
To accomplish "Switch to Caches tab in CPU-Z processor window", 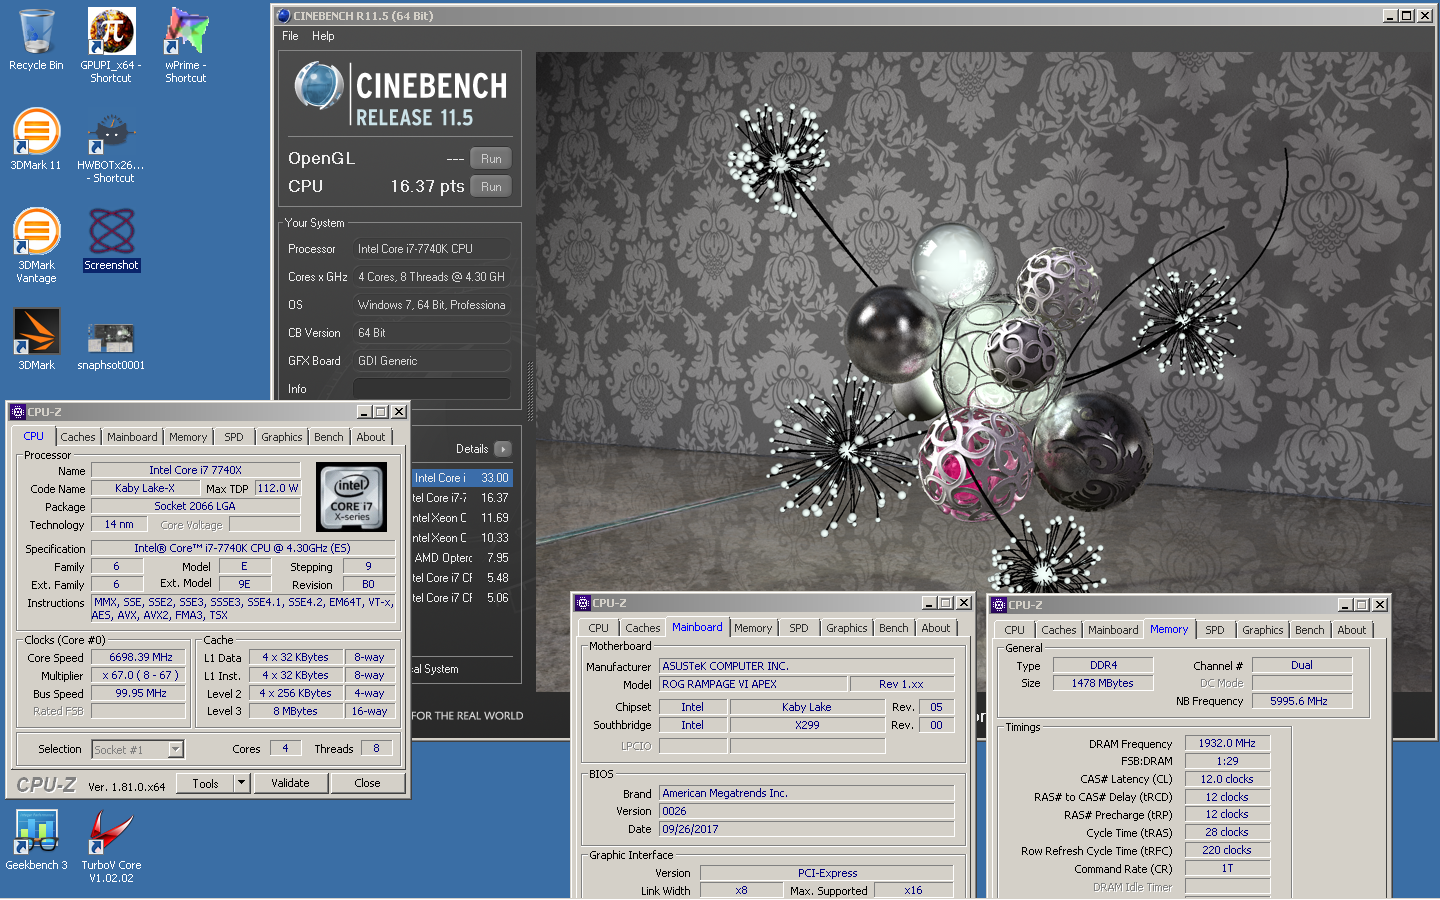I will pos(78,437).
